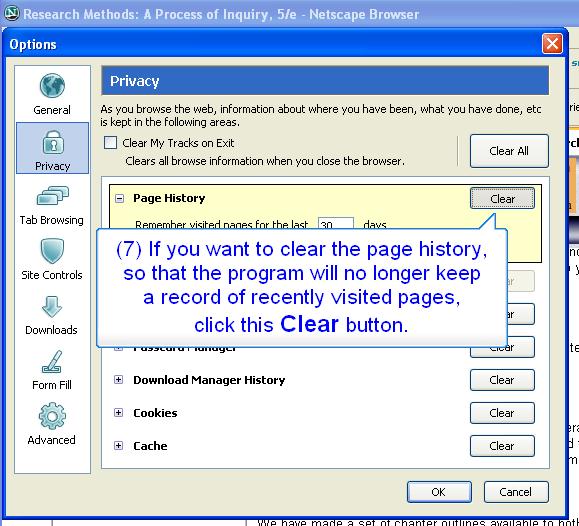
Task: Open Advanced gear icon
Action: tap(52, 416)
